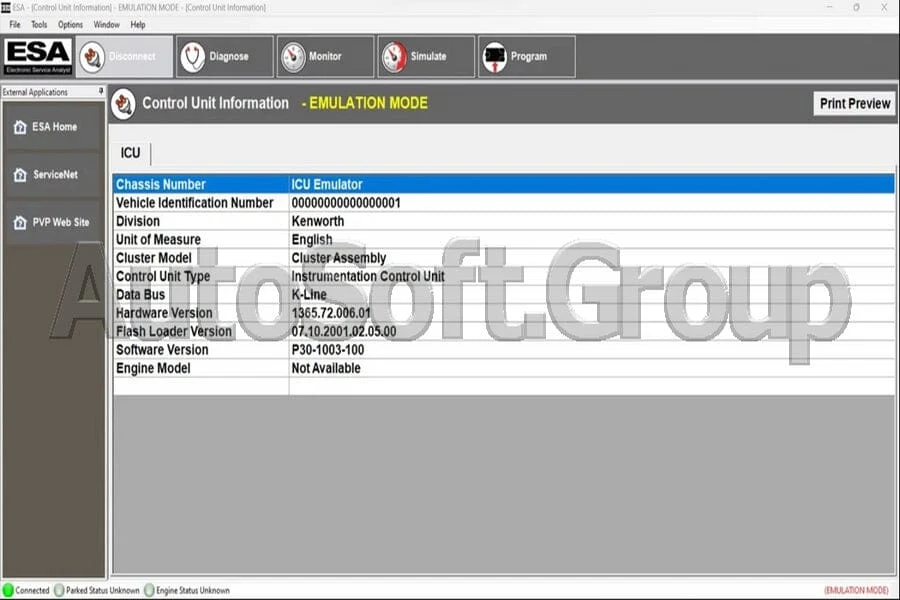Pin the External Applications panel
Image resolution: width=900 pixels, height=600 pixels.
[101, 91]
